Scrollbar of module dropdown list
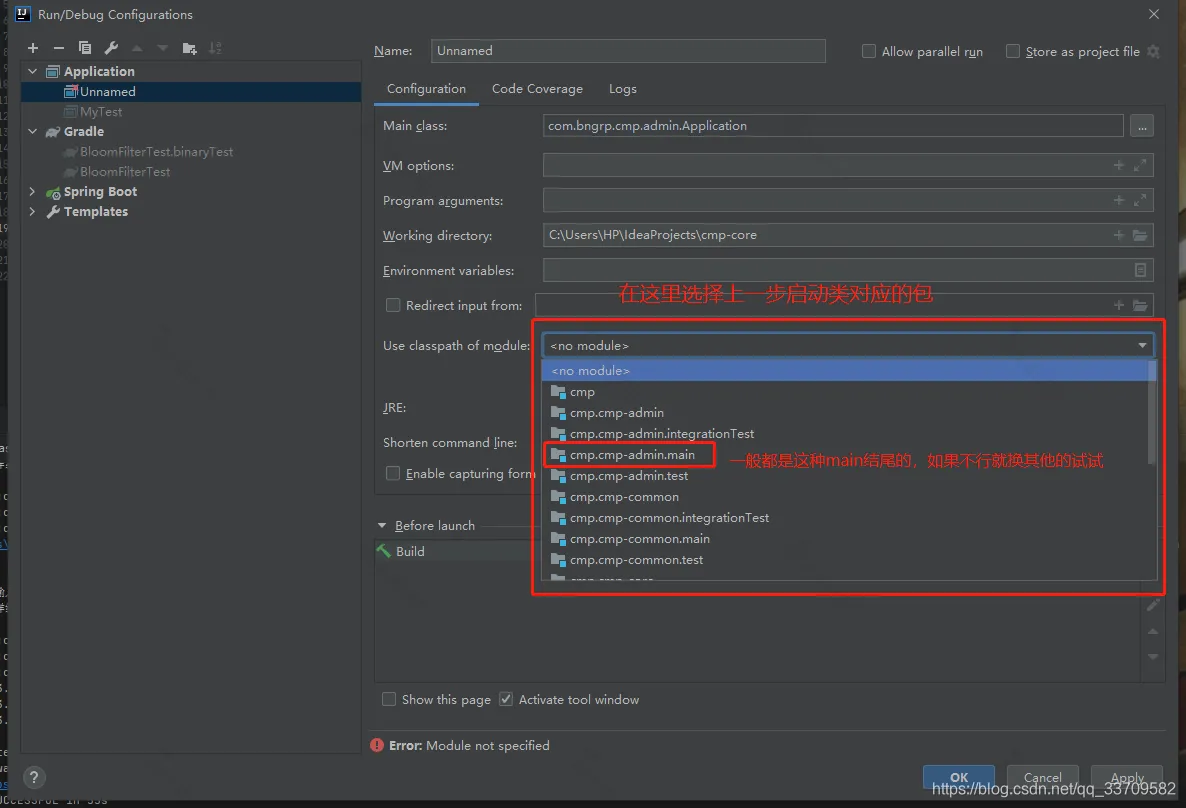This screenshot has width=1186, height=808. coord(1152,412)
